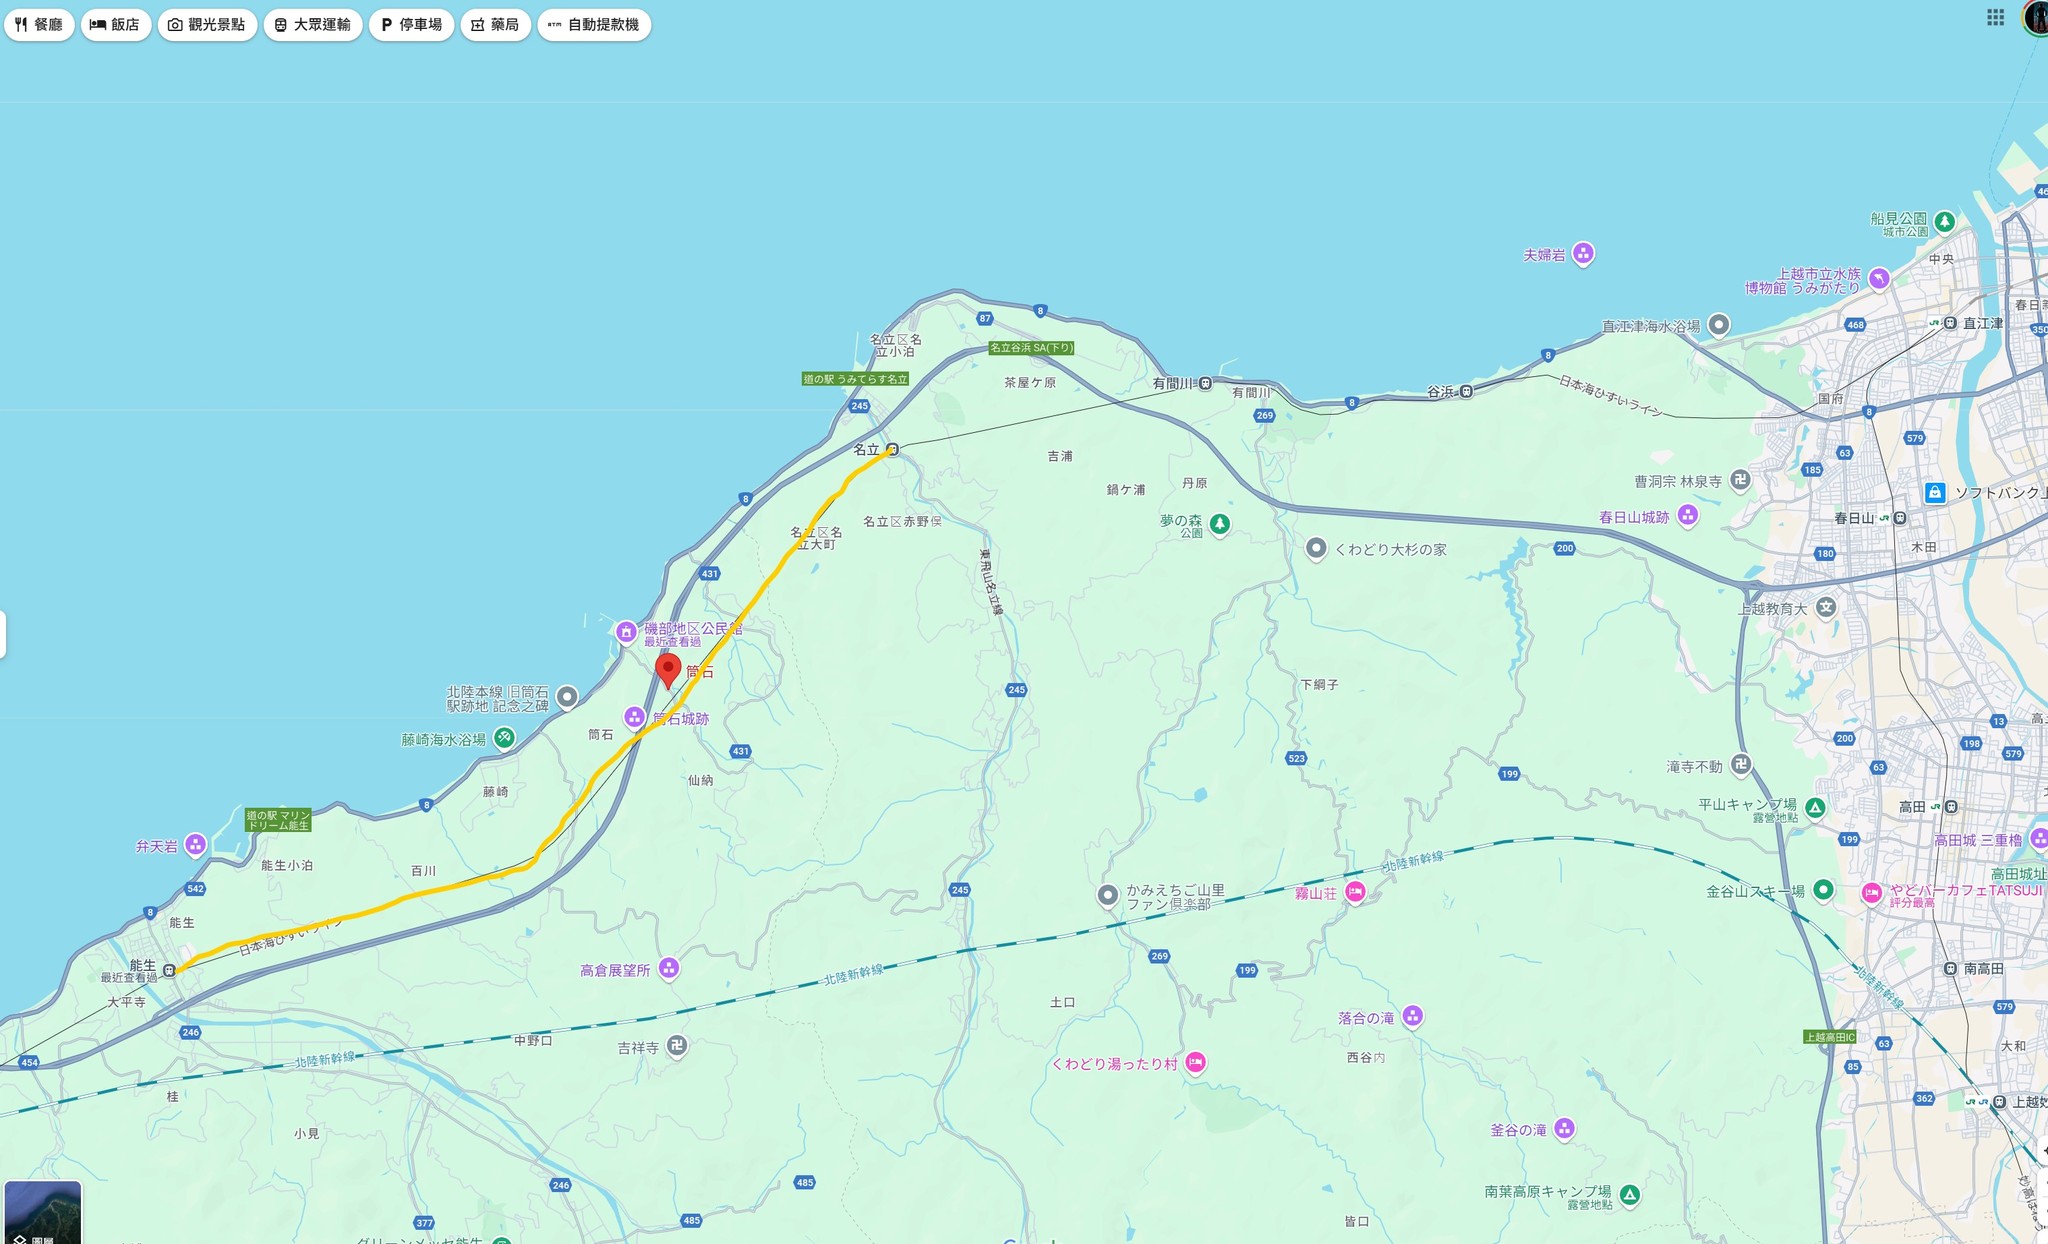Image resolution: width=2048 pixels, height=1244 pixels.
Task: Select 霧山荘 pink lodging marker
Action: coord(1355,892)
